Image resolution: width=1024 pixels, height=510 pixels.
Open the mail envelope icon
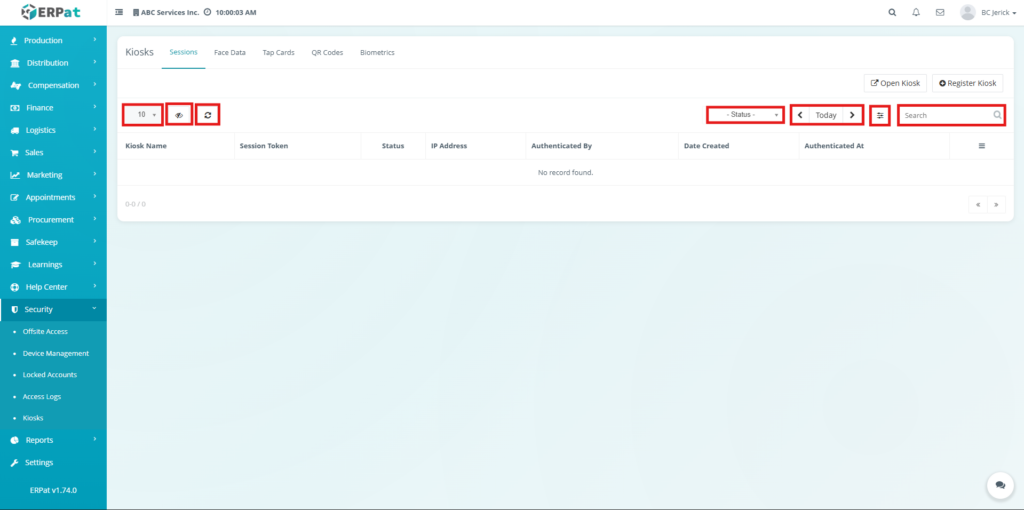click(x=940, y=13)
